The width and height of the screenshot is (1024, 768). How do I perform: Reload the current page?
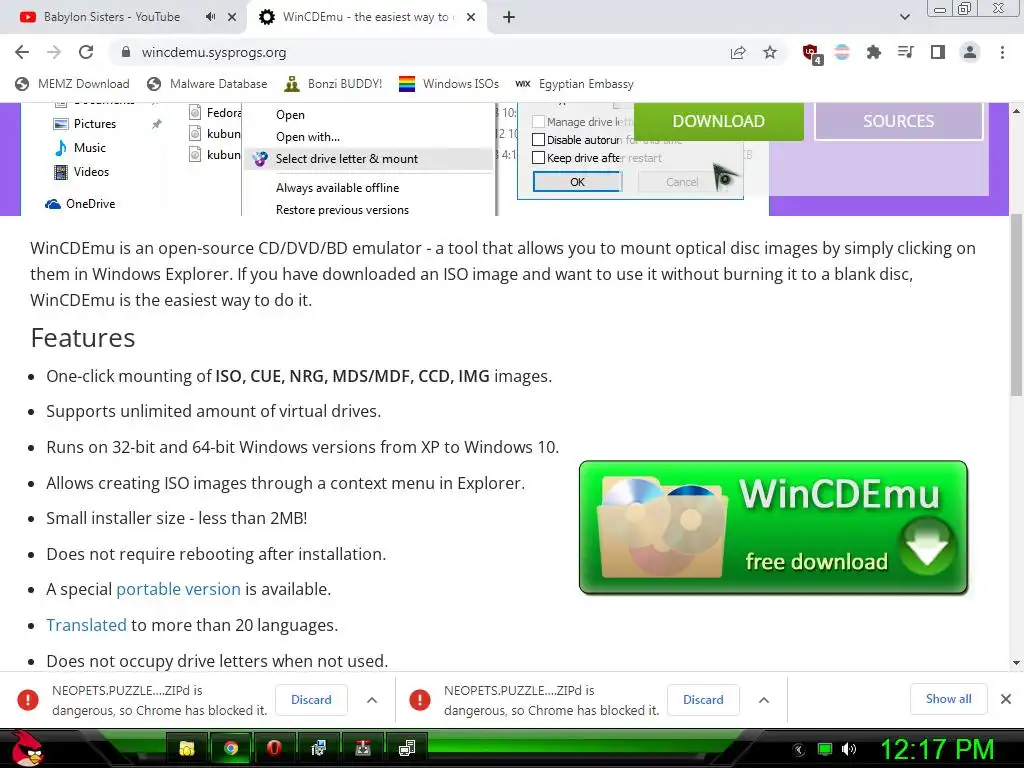click(86, 52)
